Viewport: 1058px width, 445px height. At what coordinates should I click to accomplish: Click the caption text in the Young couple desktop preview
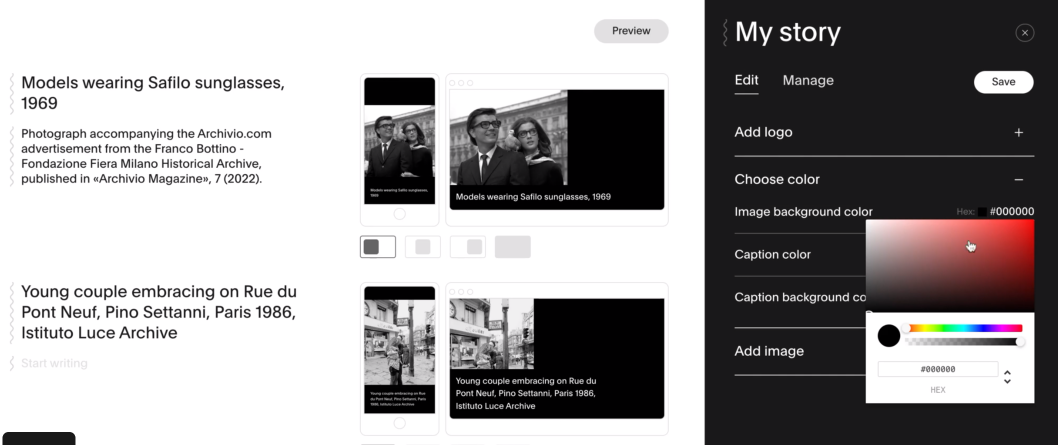[x=526, y=394]
